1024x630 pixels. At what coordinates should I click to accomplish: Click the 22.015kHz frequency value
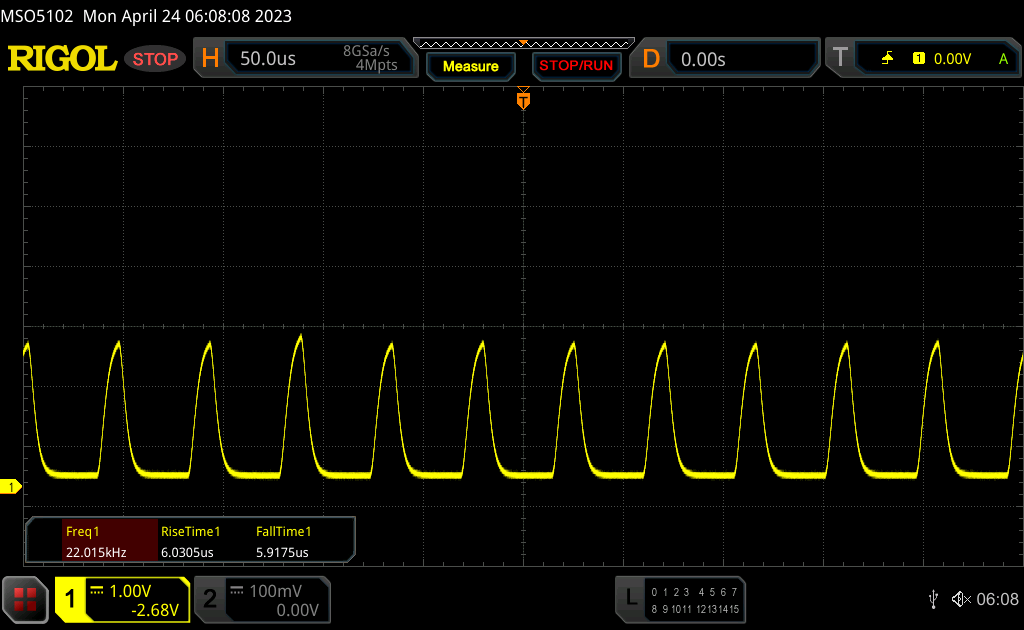point(96,552)
